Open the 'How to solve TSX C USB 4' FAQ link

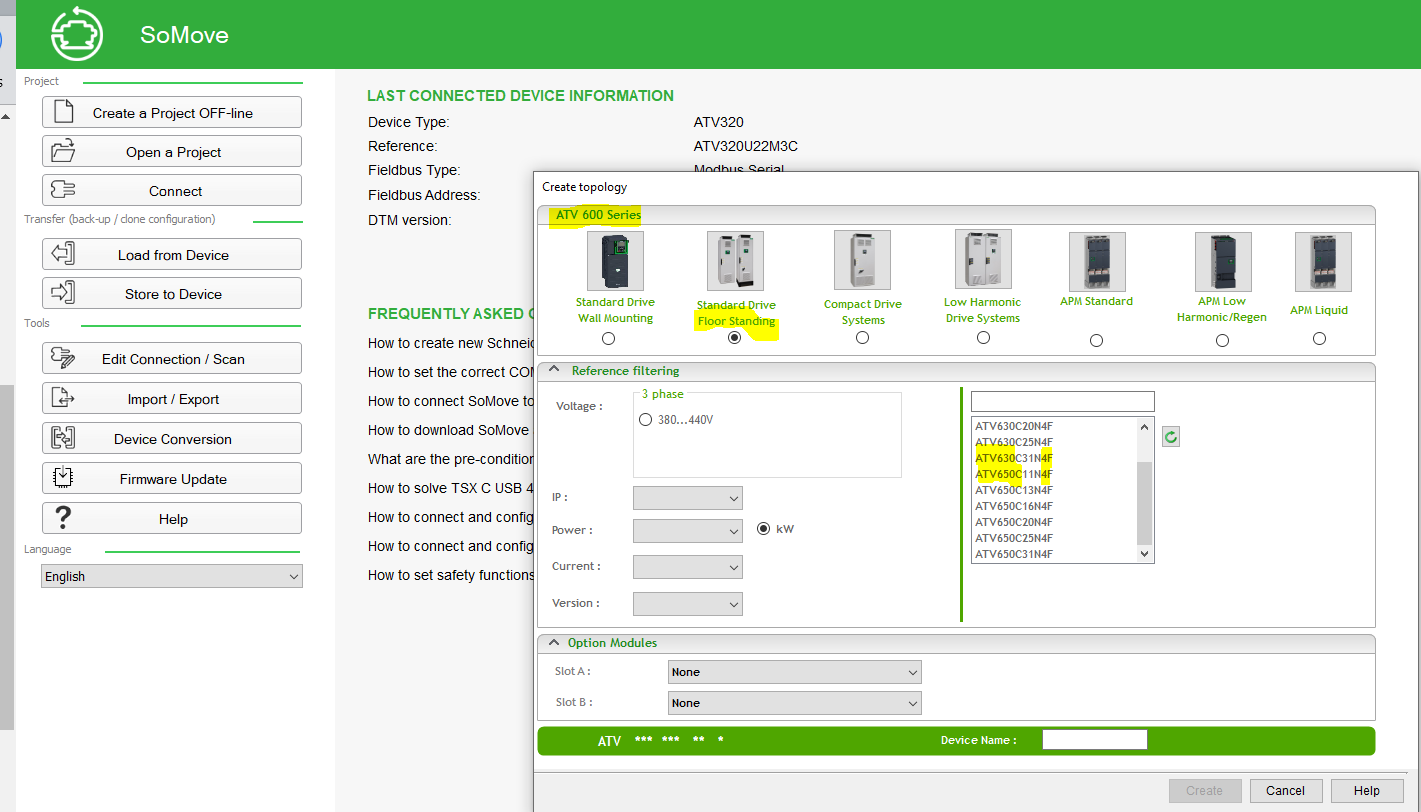[450, 488]
